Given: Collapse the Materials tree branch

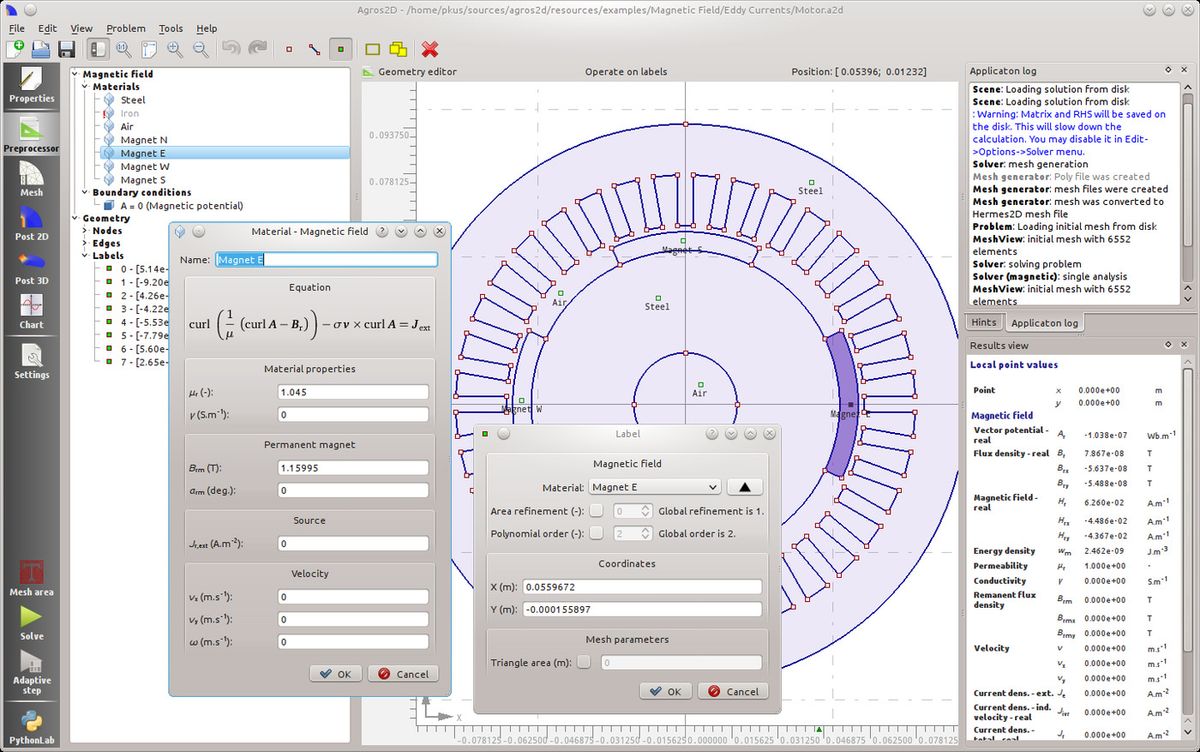Looking at the screenshot, I should tap(85, 87).
